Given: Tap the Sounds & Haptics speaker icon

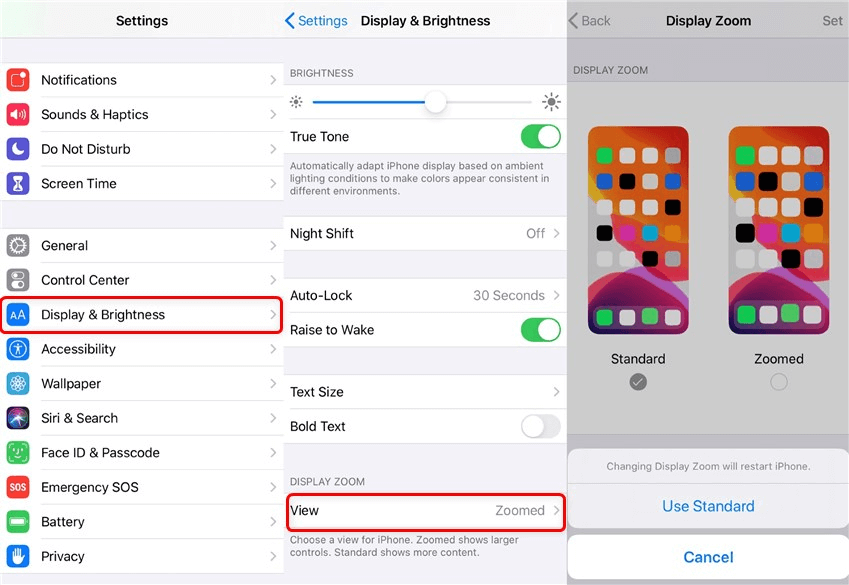Looking at the screenshot, I should pyautogui.click(x=18, y=114).
